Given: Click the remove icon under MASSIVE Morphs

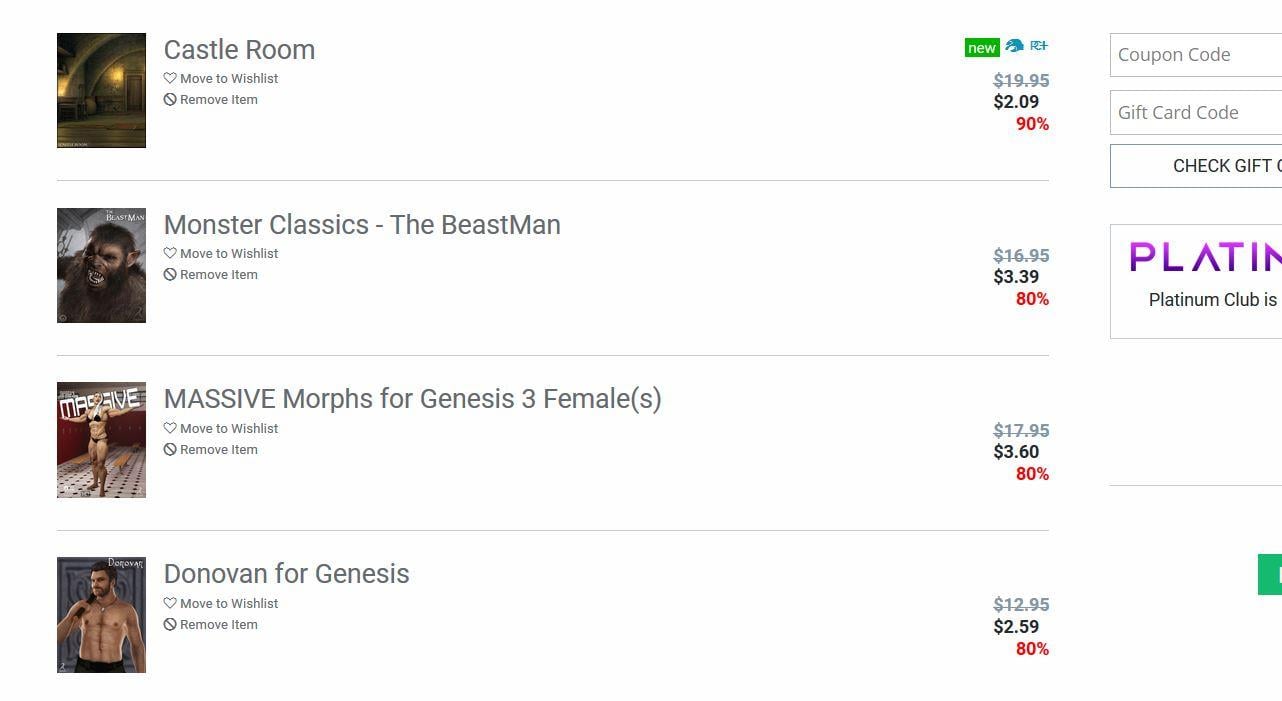Looking at the screenshot, I should click(170, 450).
